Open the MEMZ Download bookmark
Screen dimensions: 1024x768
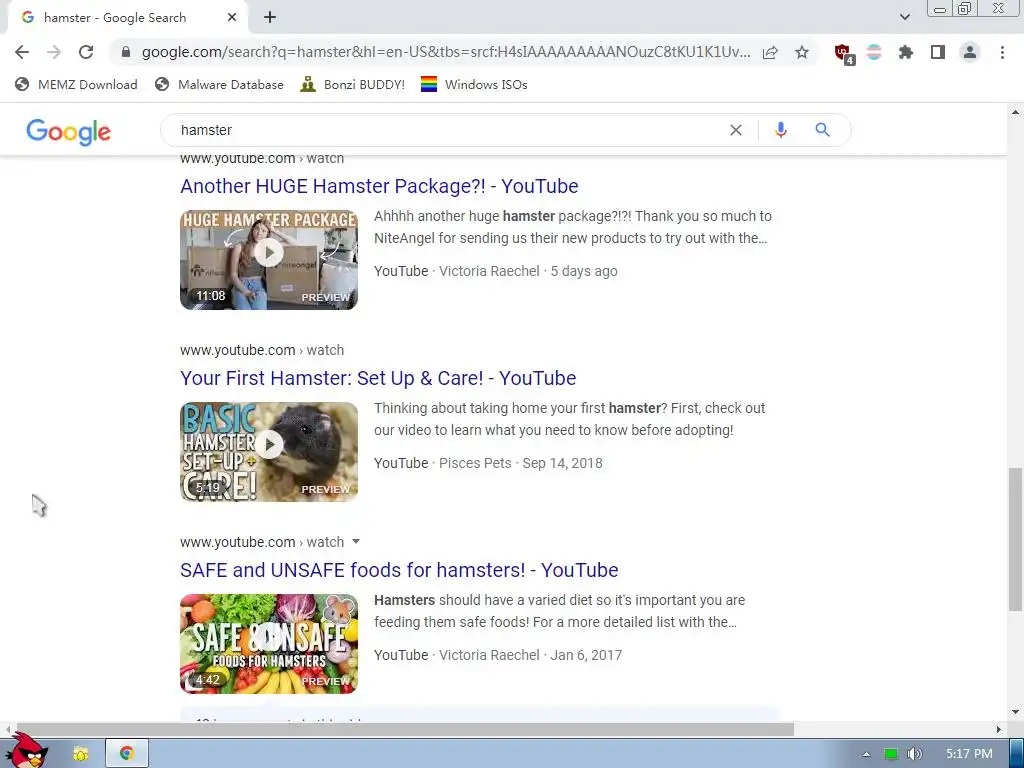point(76,84)
